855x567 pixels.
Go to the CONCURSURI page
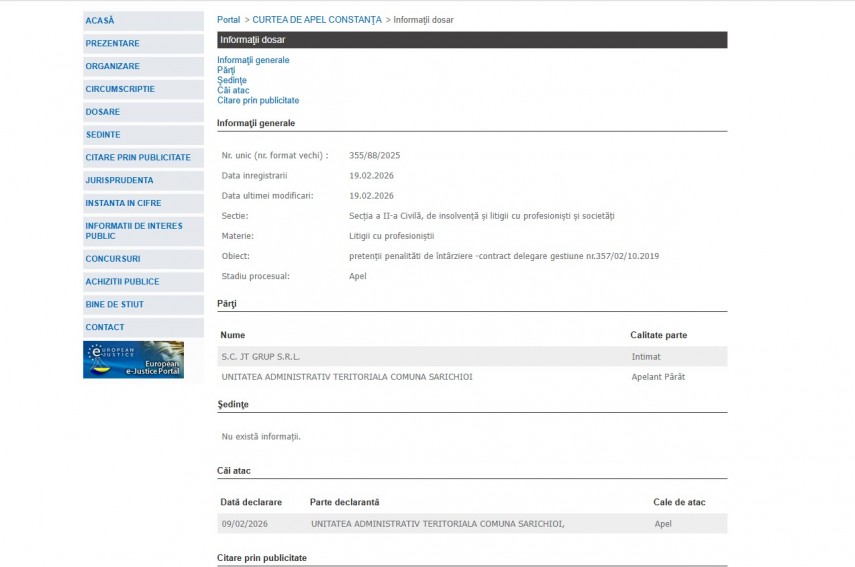(x=112, y=259)
